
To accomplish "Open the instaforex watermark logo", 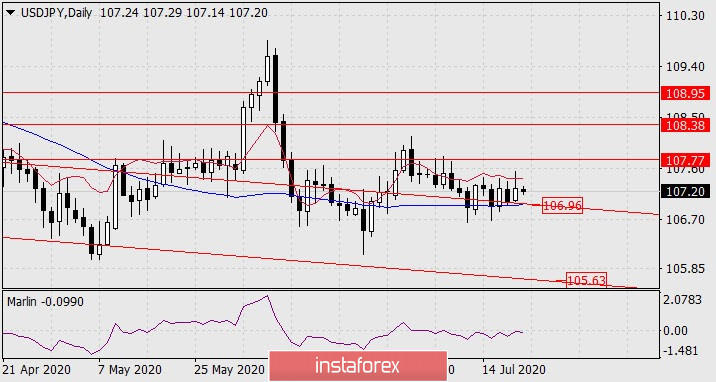I will pos(358,366).
